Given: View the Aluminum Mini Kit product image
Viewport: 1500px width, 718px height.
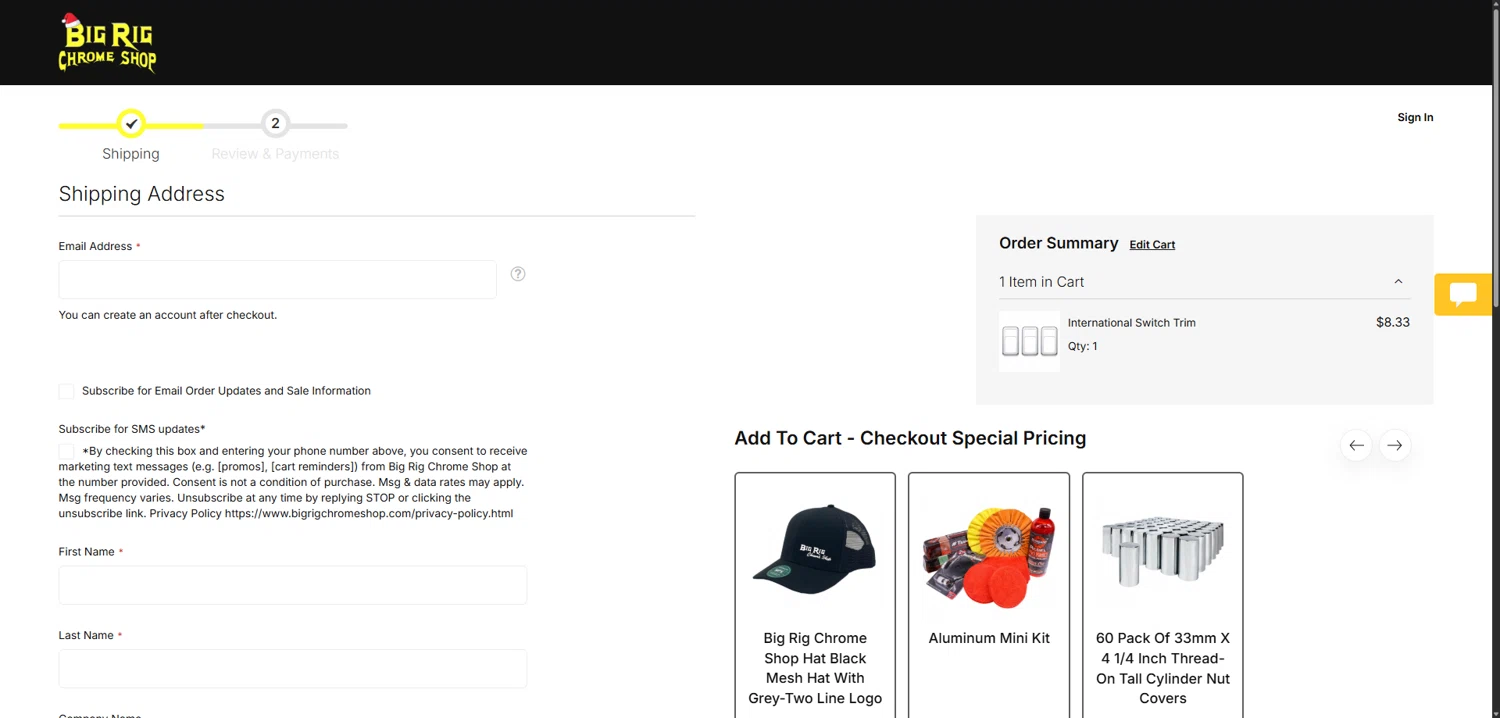Looking at the screenshot, I should (x=989, y=556).
